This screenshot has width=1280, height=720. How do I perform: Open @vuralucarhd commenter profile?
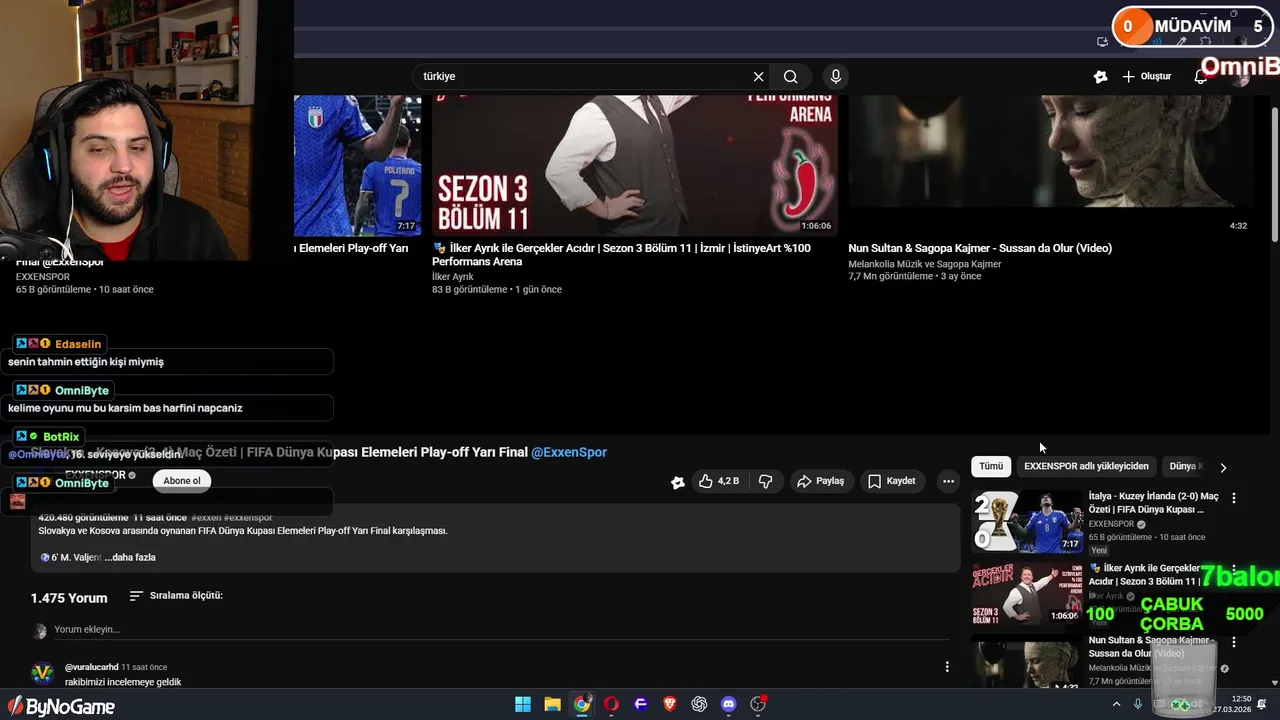coord(91,667)
